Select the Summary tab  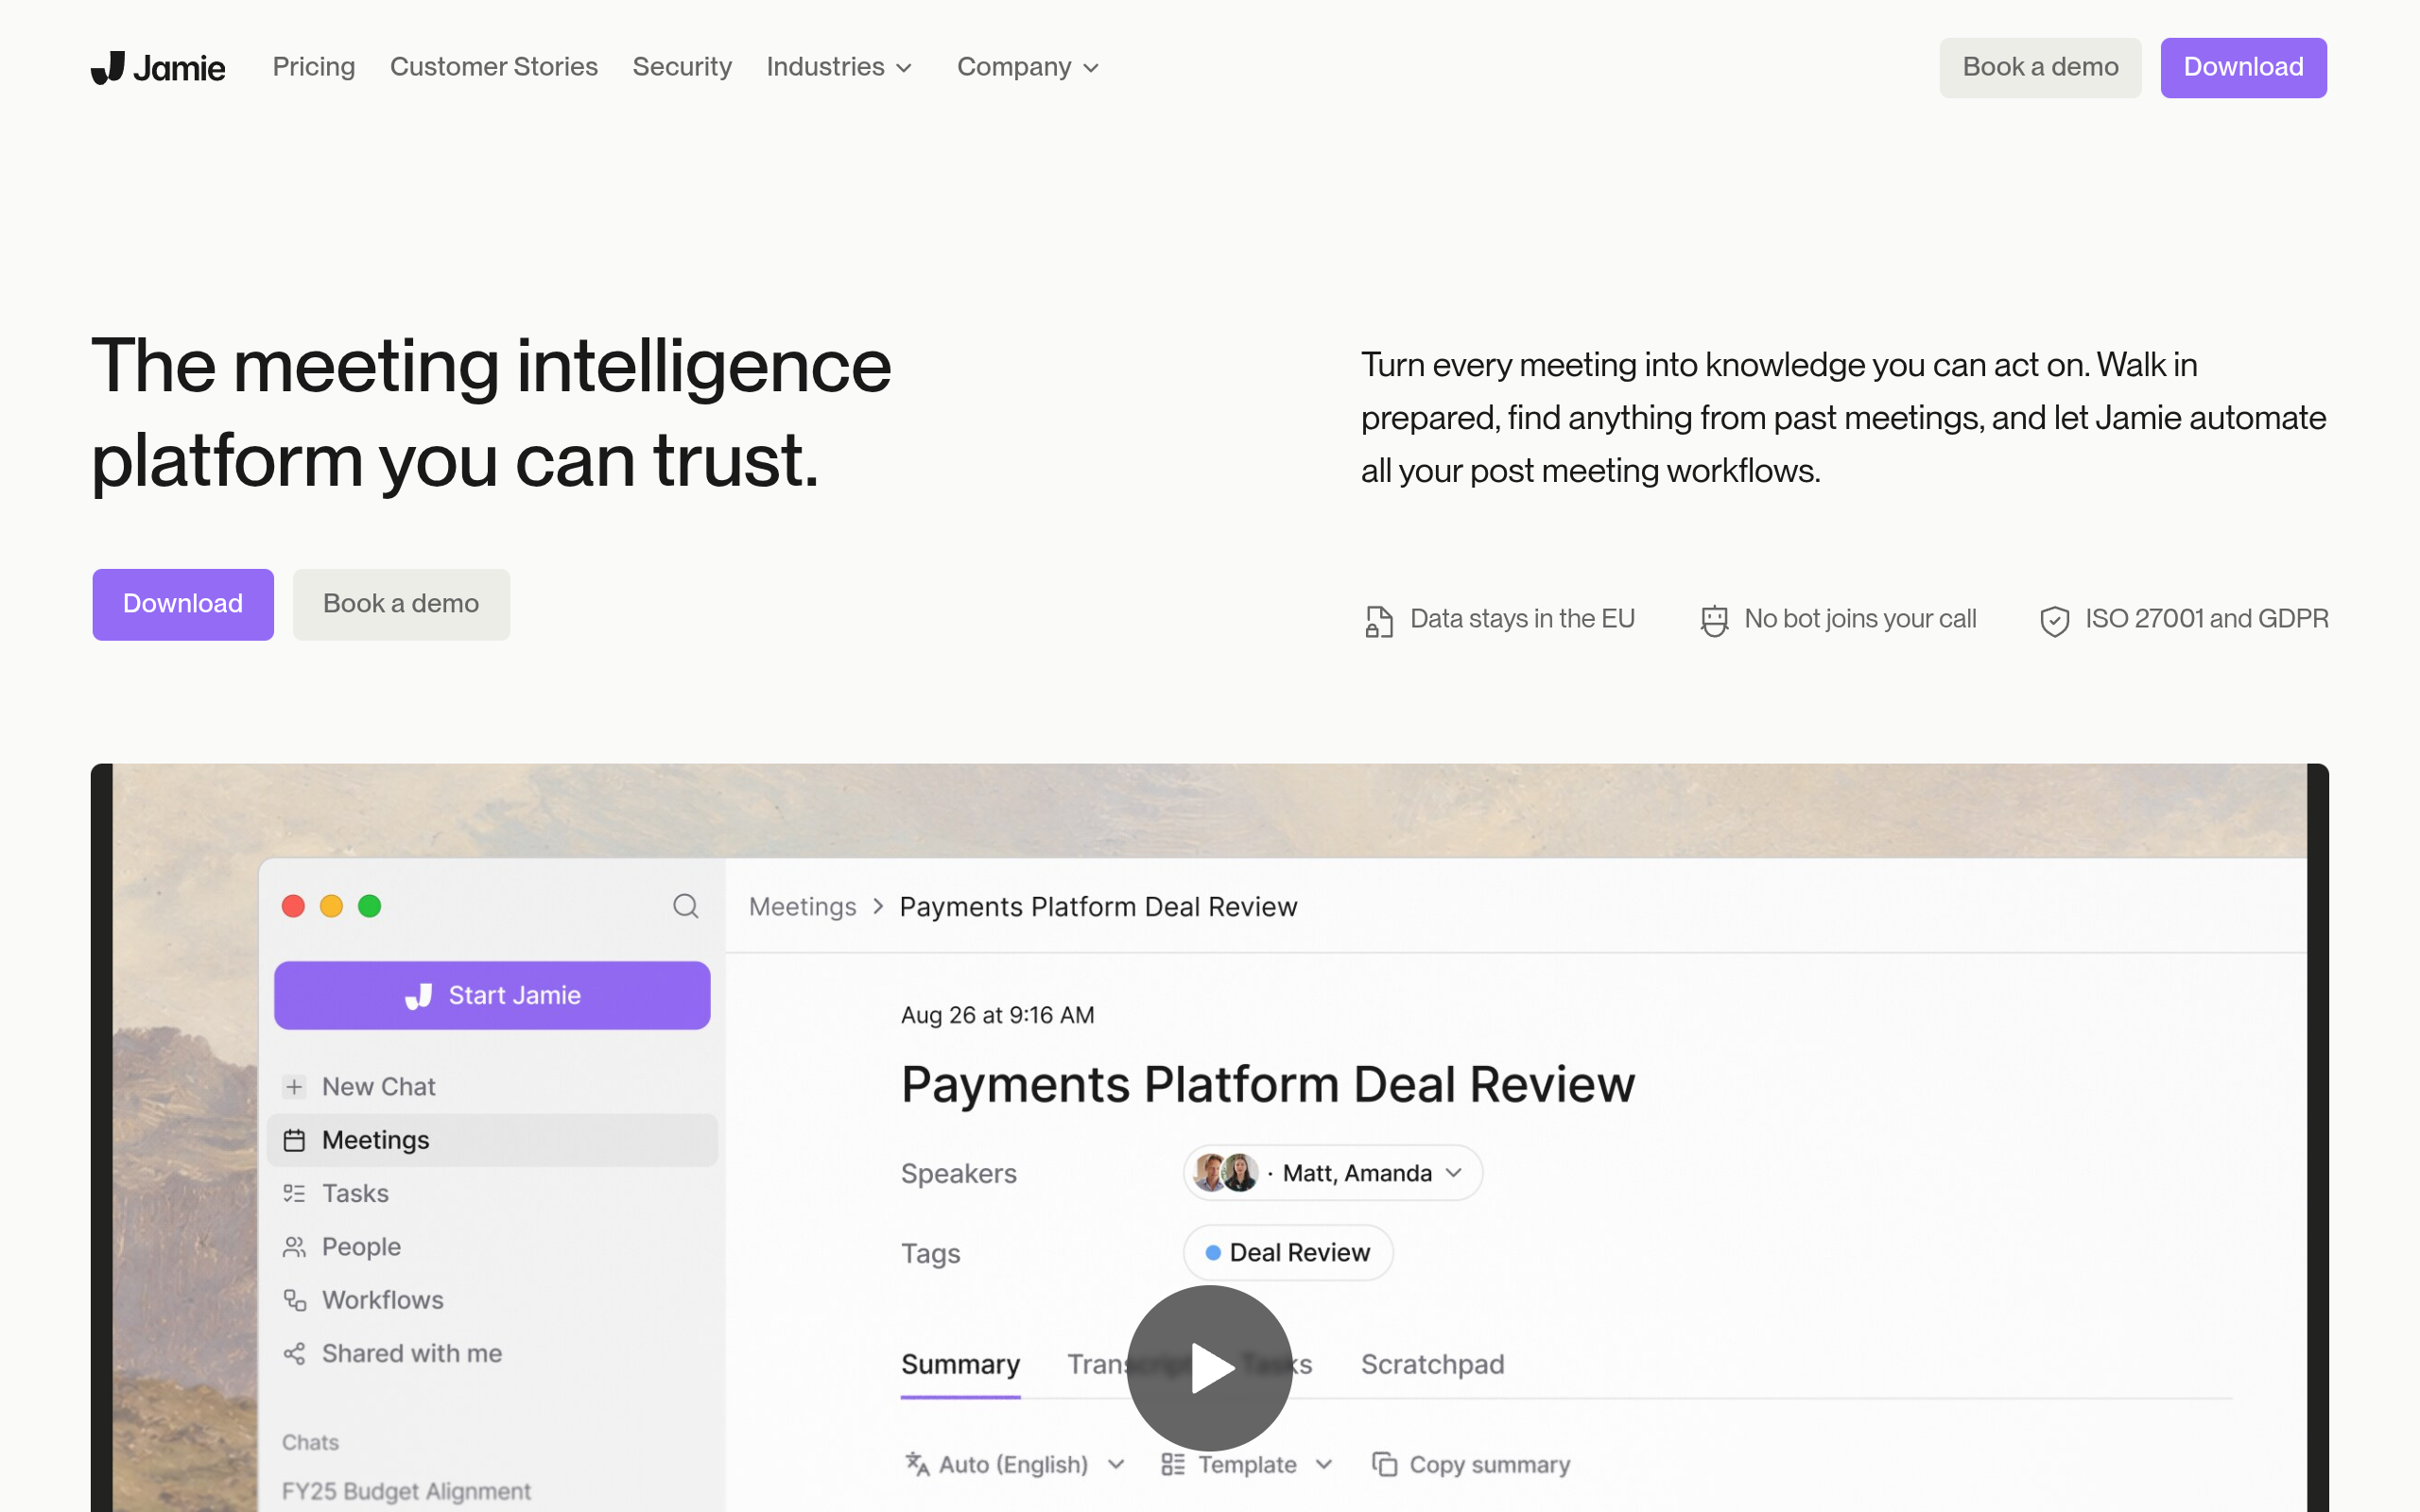tap(960, 1364)
